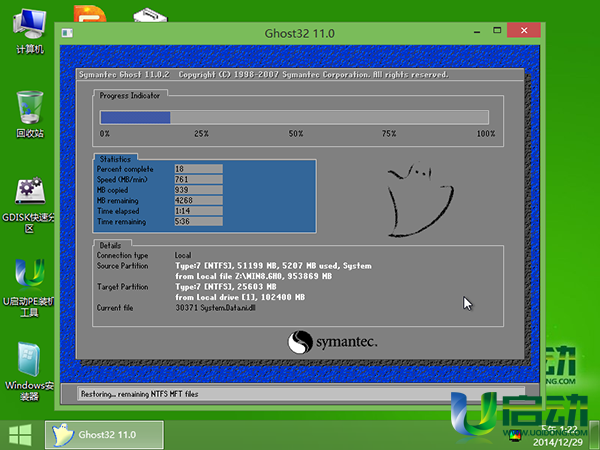Click the Time elapsed value 1:14
Screen dimensions: 600x450
199,211
